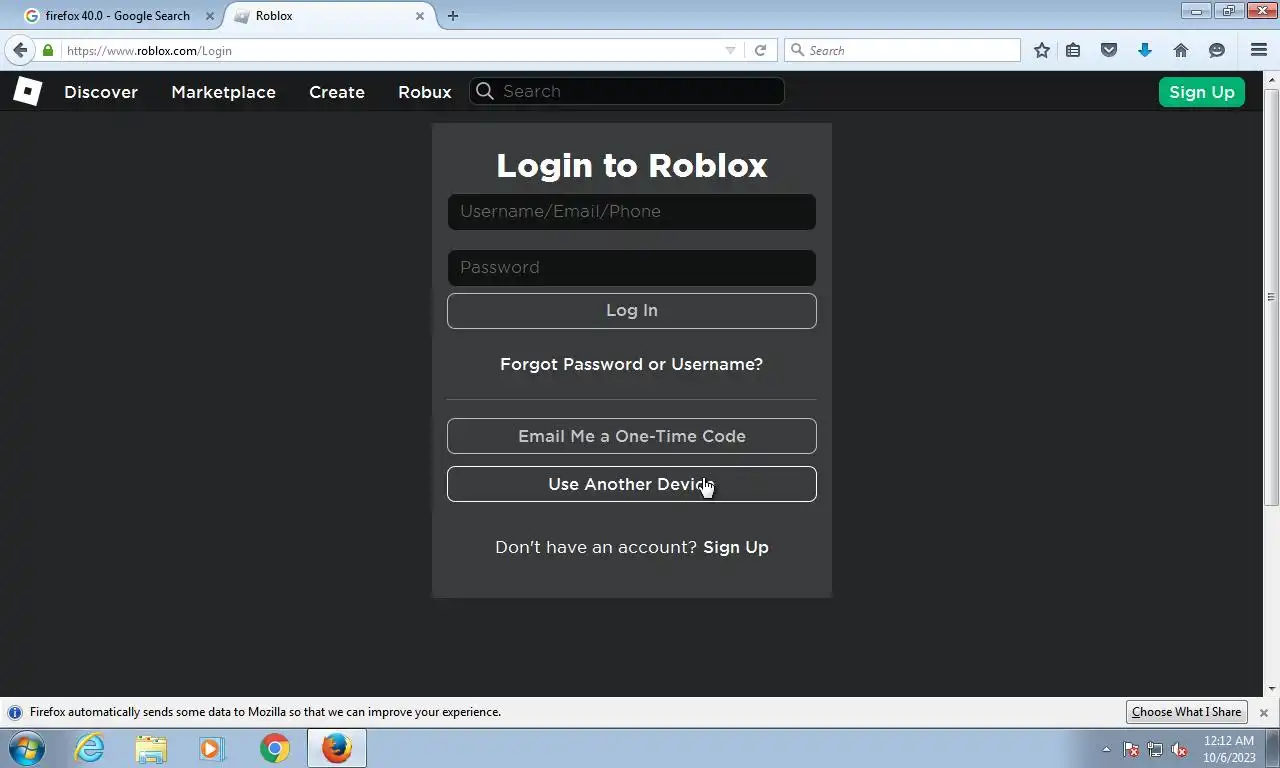This screenshot has width=1280, height=768.
Task: Show hidden system tray icons
Action: [x=1106, y=749]
